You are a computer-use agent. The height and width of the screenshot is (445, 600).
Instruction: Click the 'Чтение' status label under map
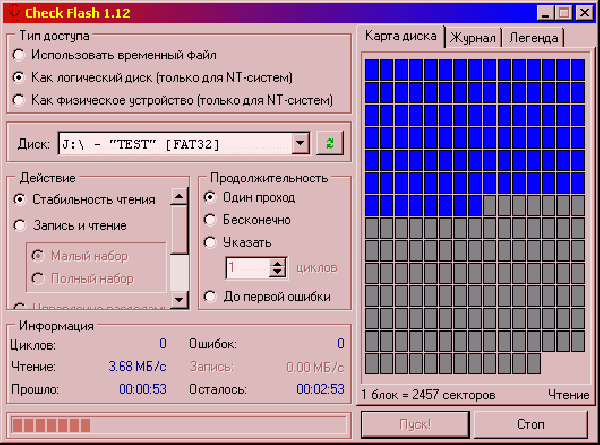point(569,395)
